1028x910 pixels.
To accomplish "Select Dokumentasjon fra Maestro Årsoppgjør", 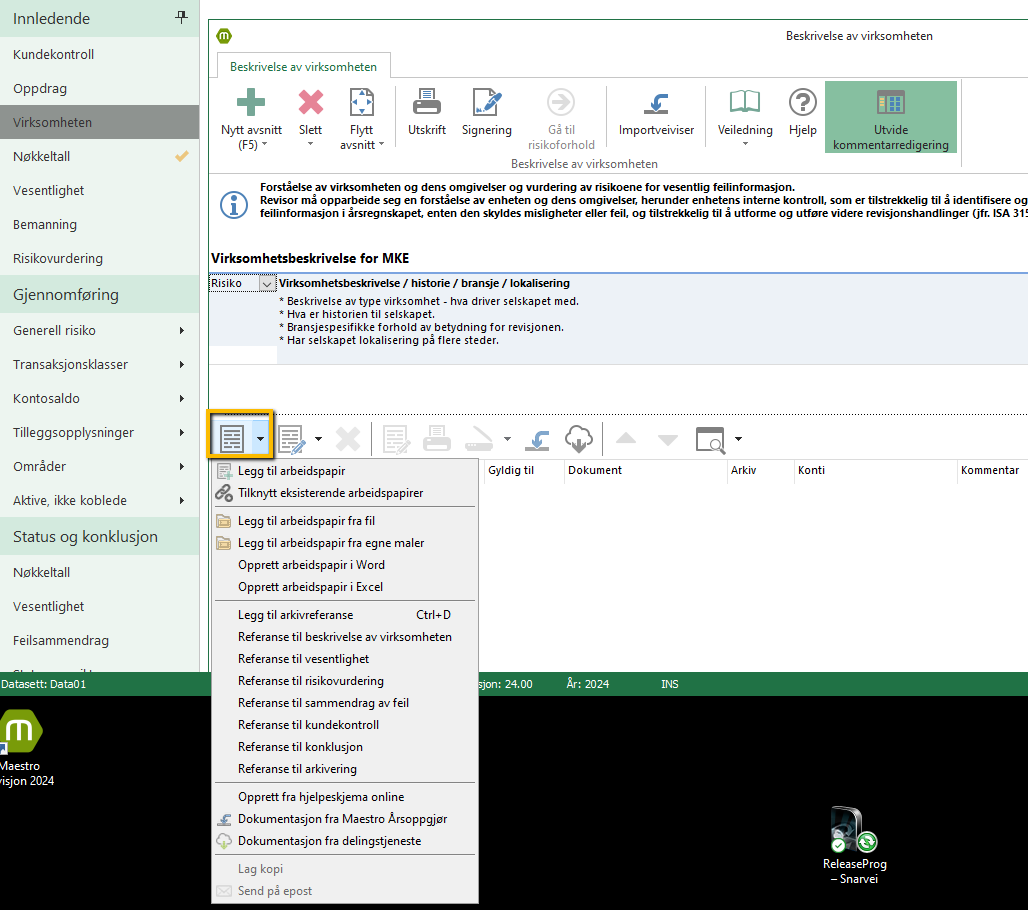I will click(x=346, y=819).
